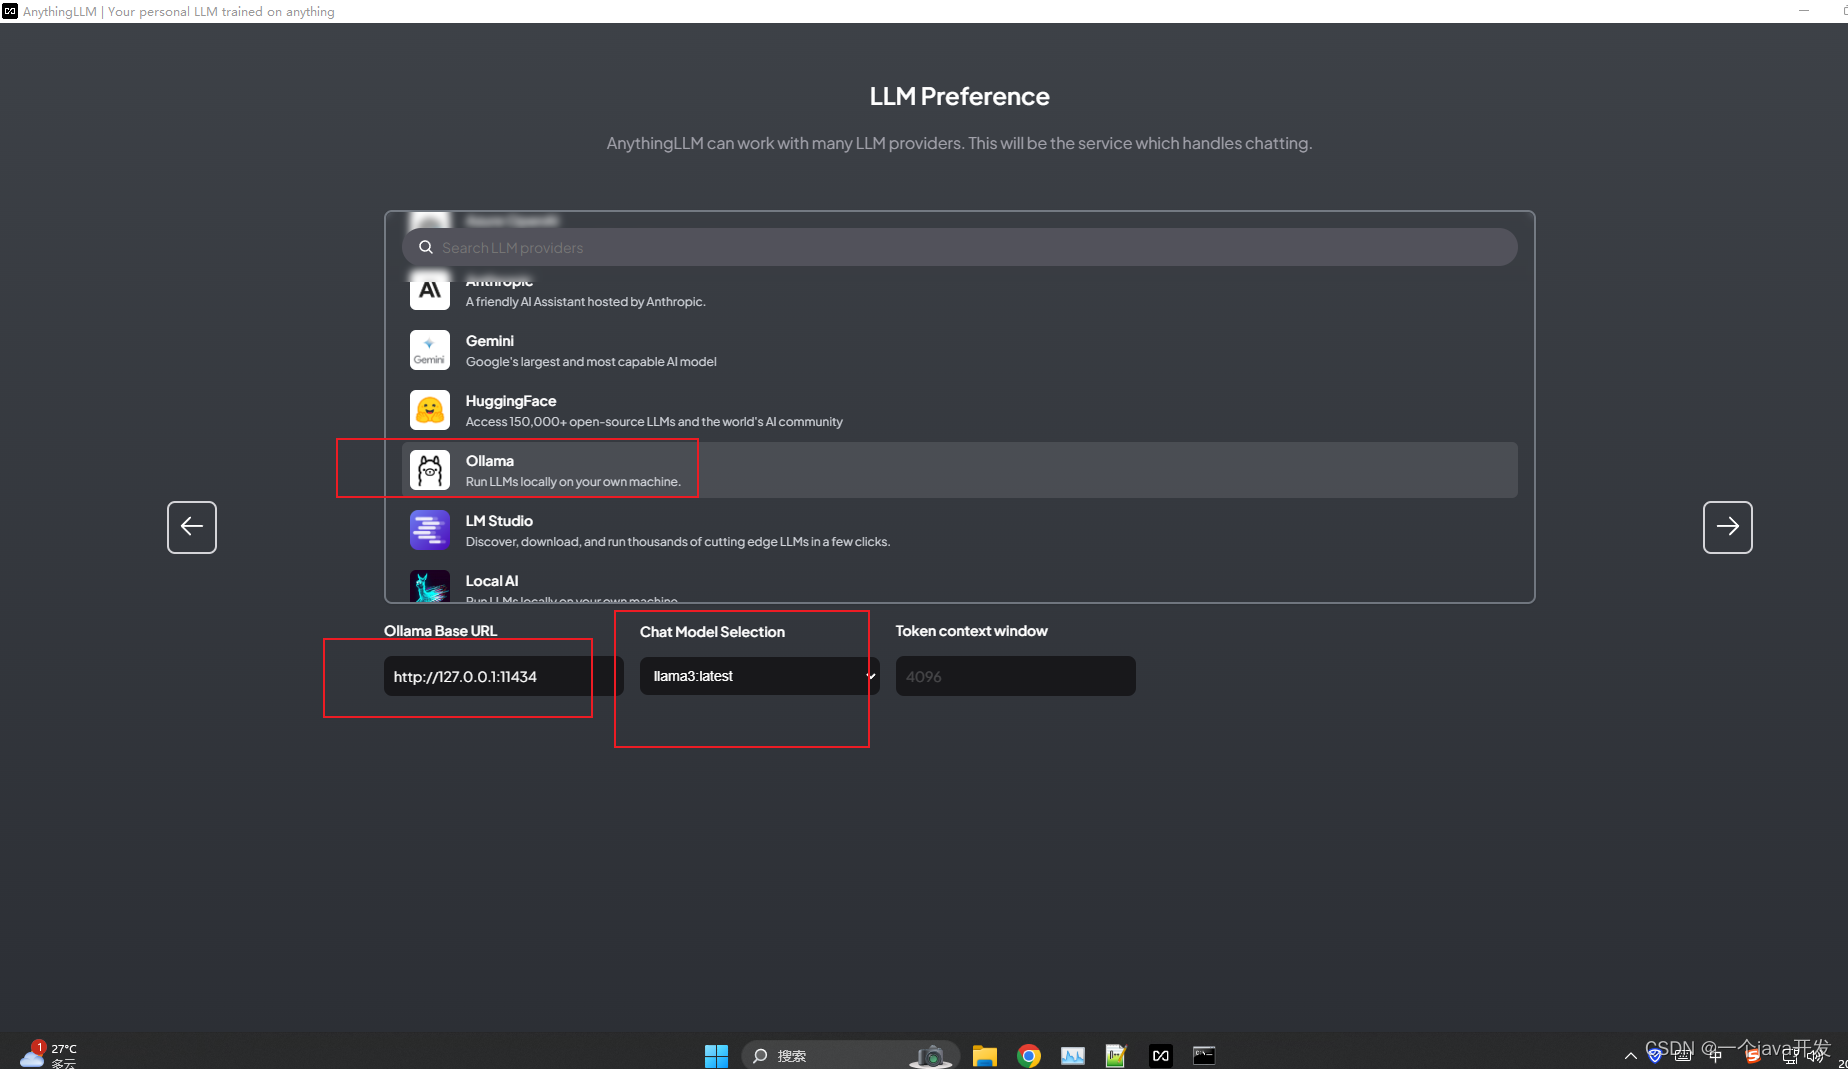
Task: Open the image viewer taskbar icon
Action: (x=1073, y=1055)
